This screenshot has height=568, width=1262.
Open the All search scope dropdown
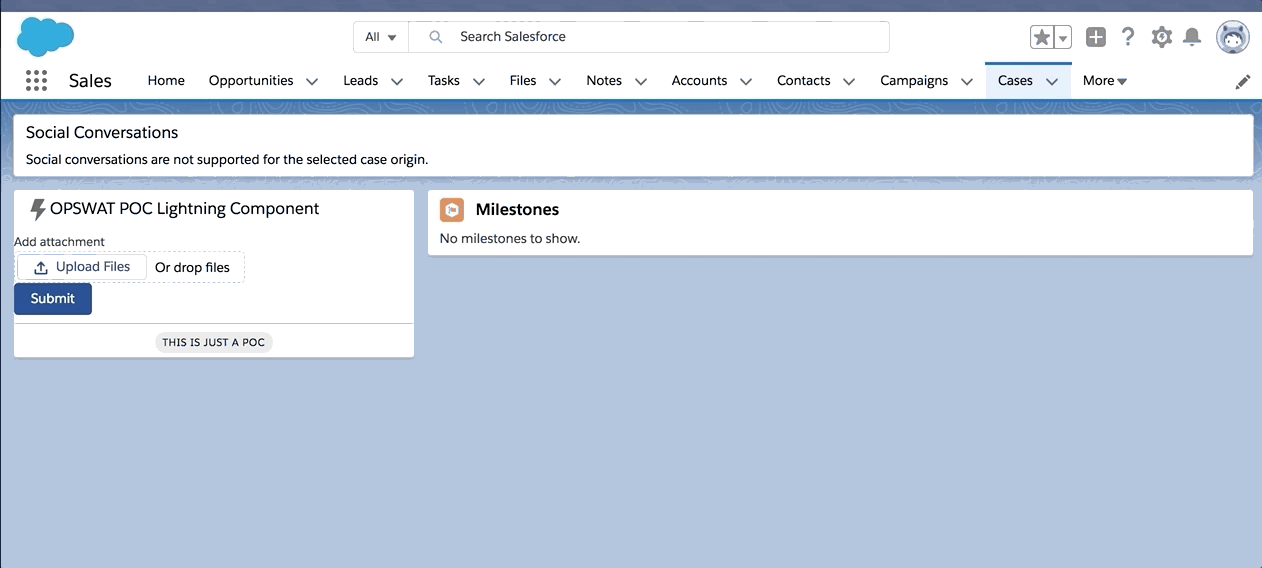click(x=380, y=37)
